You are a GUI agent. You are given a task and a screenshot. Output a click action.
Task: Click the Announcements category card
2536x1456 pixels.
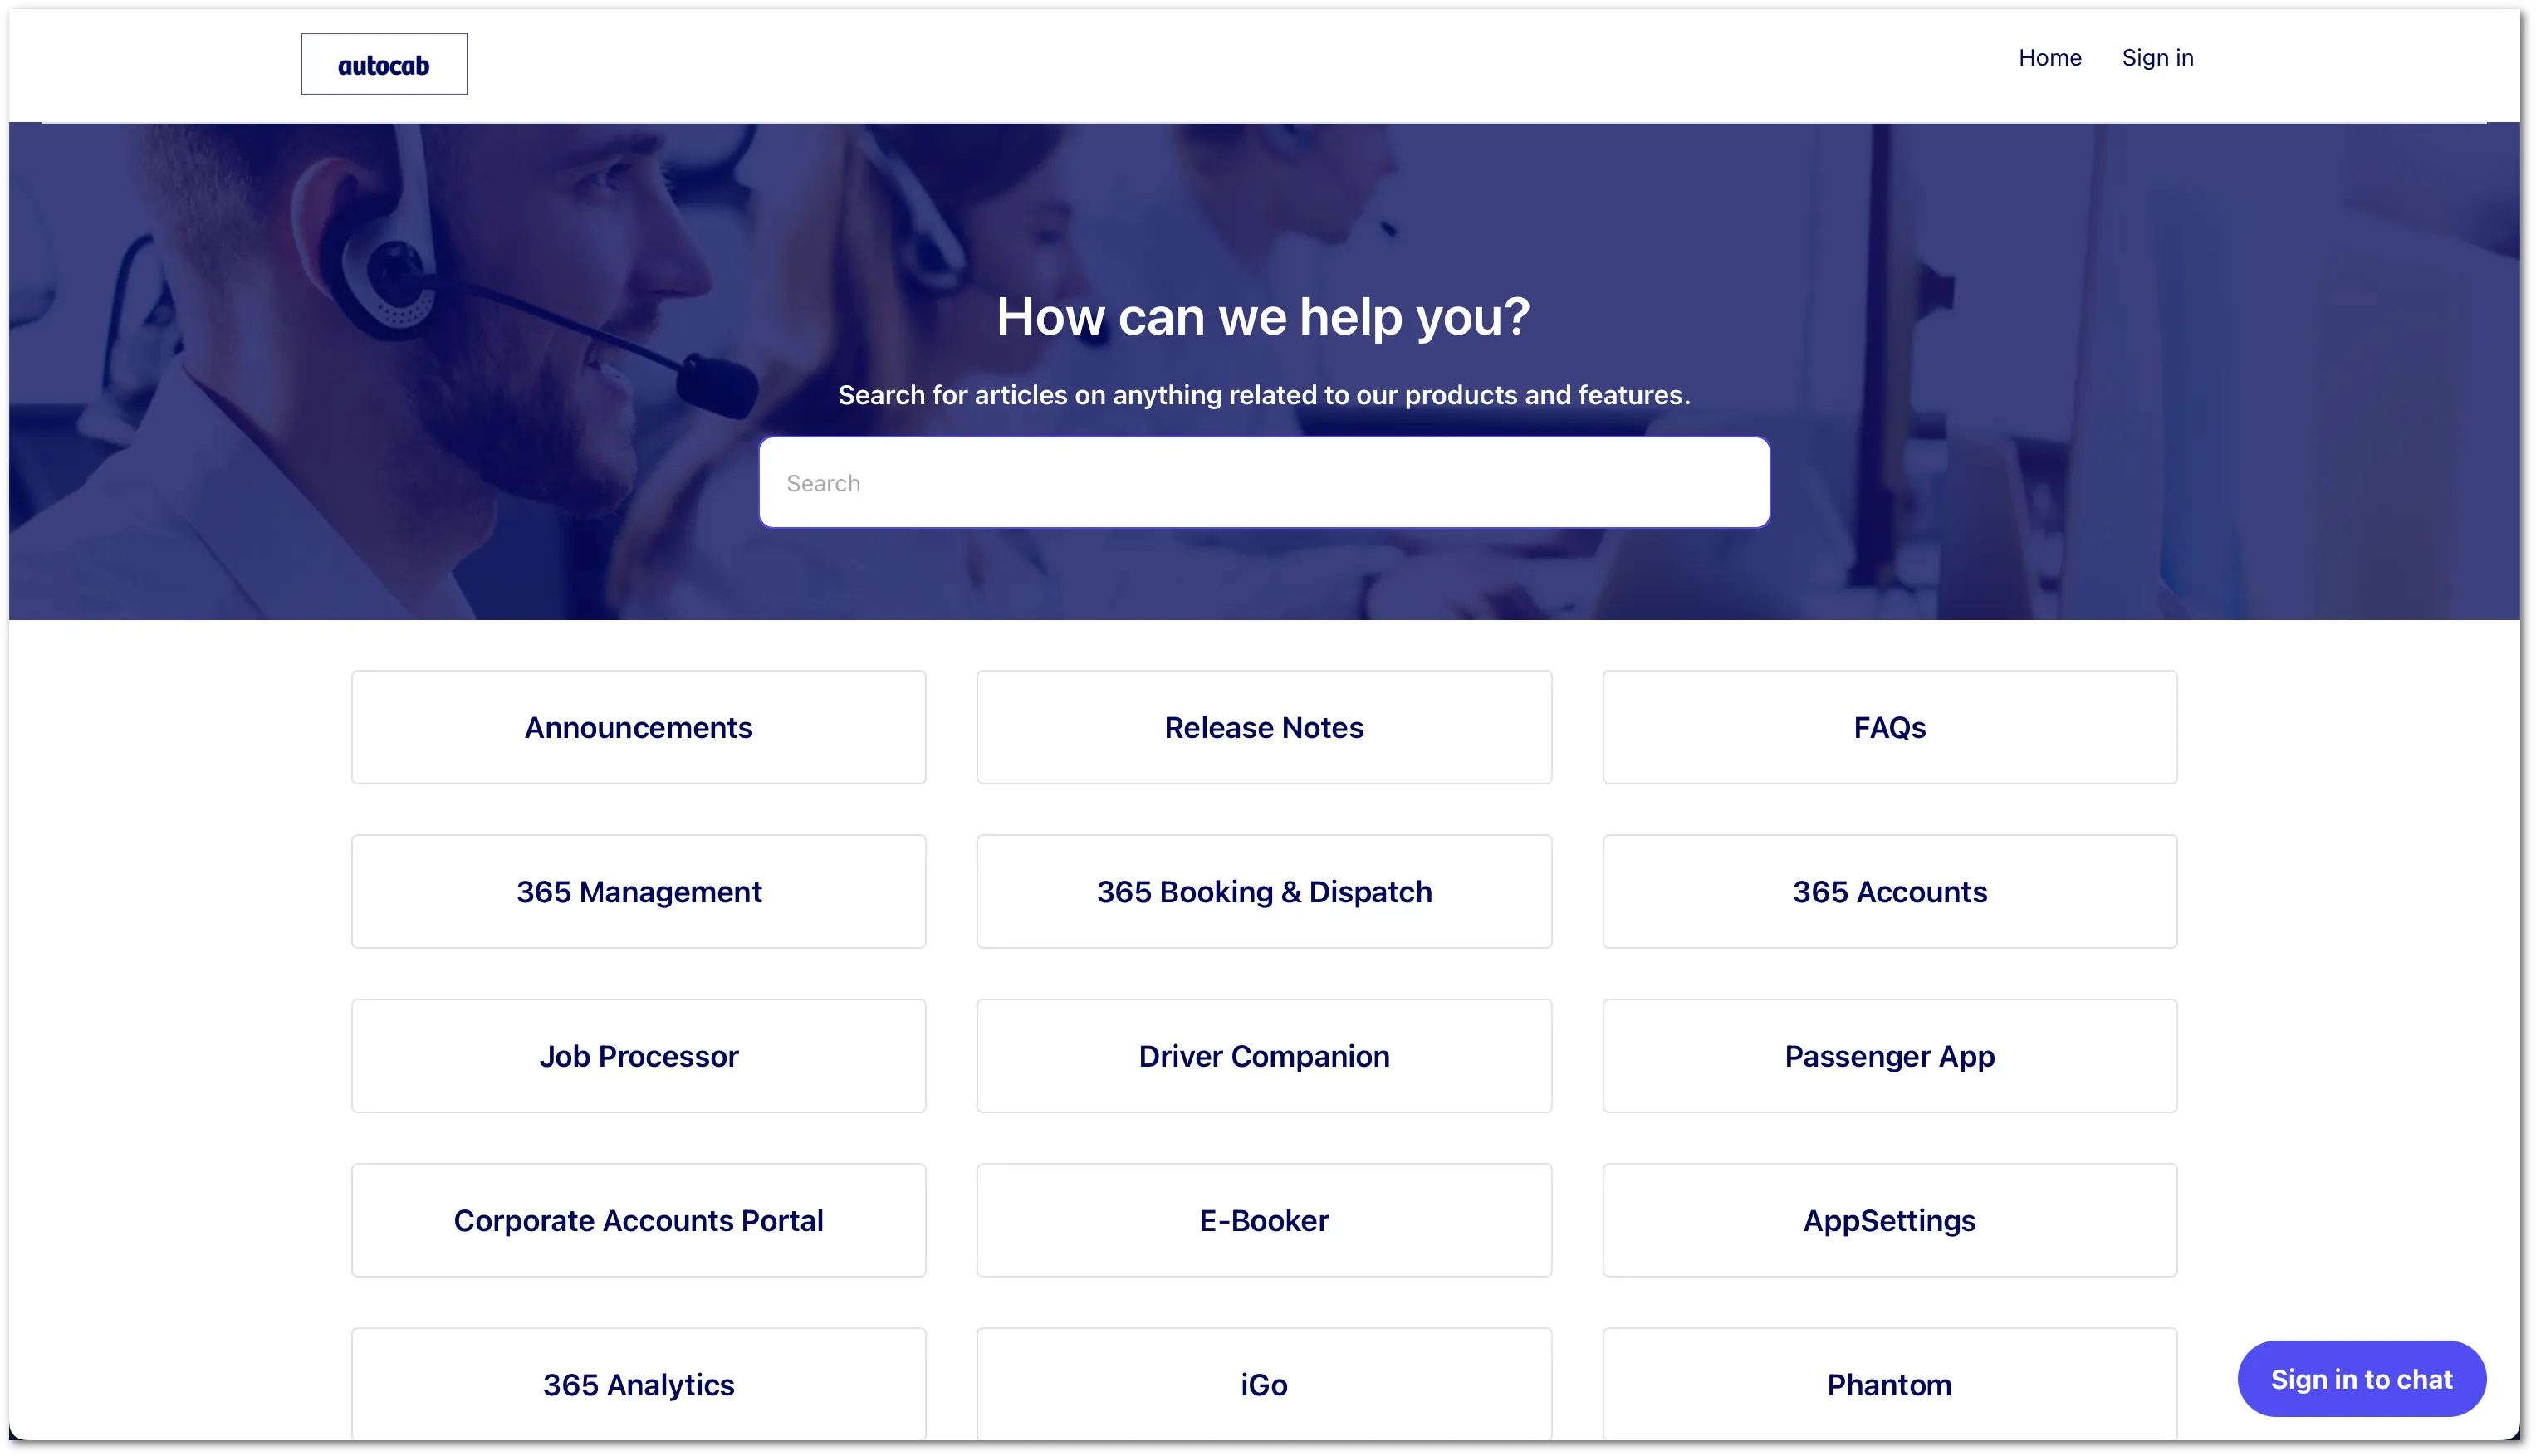(x=639, y=726)
